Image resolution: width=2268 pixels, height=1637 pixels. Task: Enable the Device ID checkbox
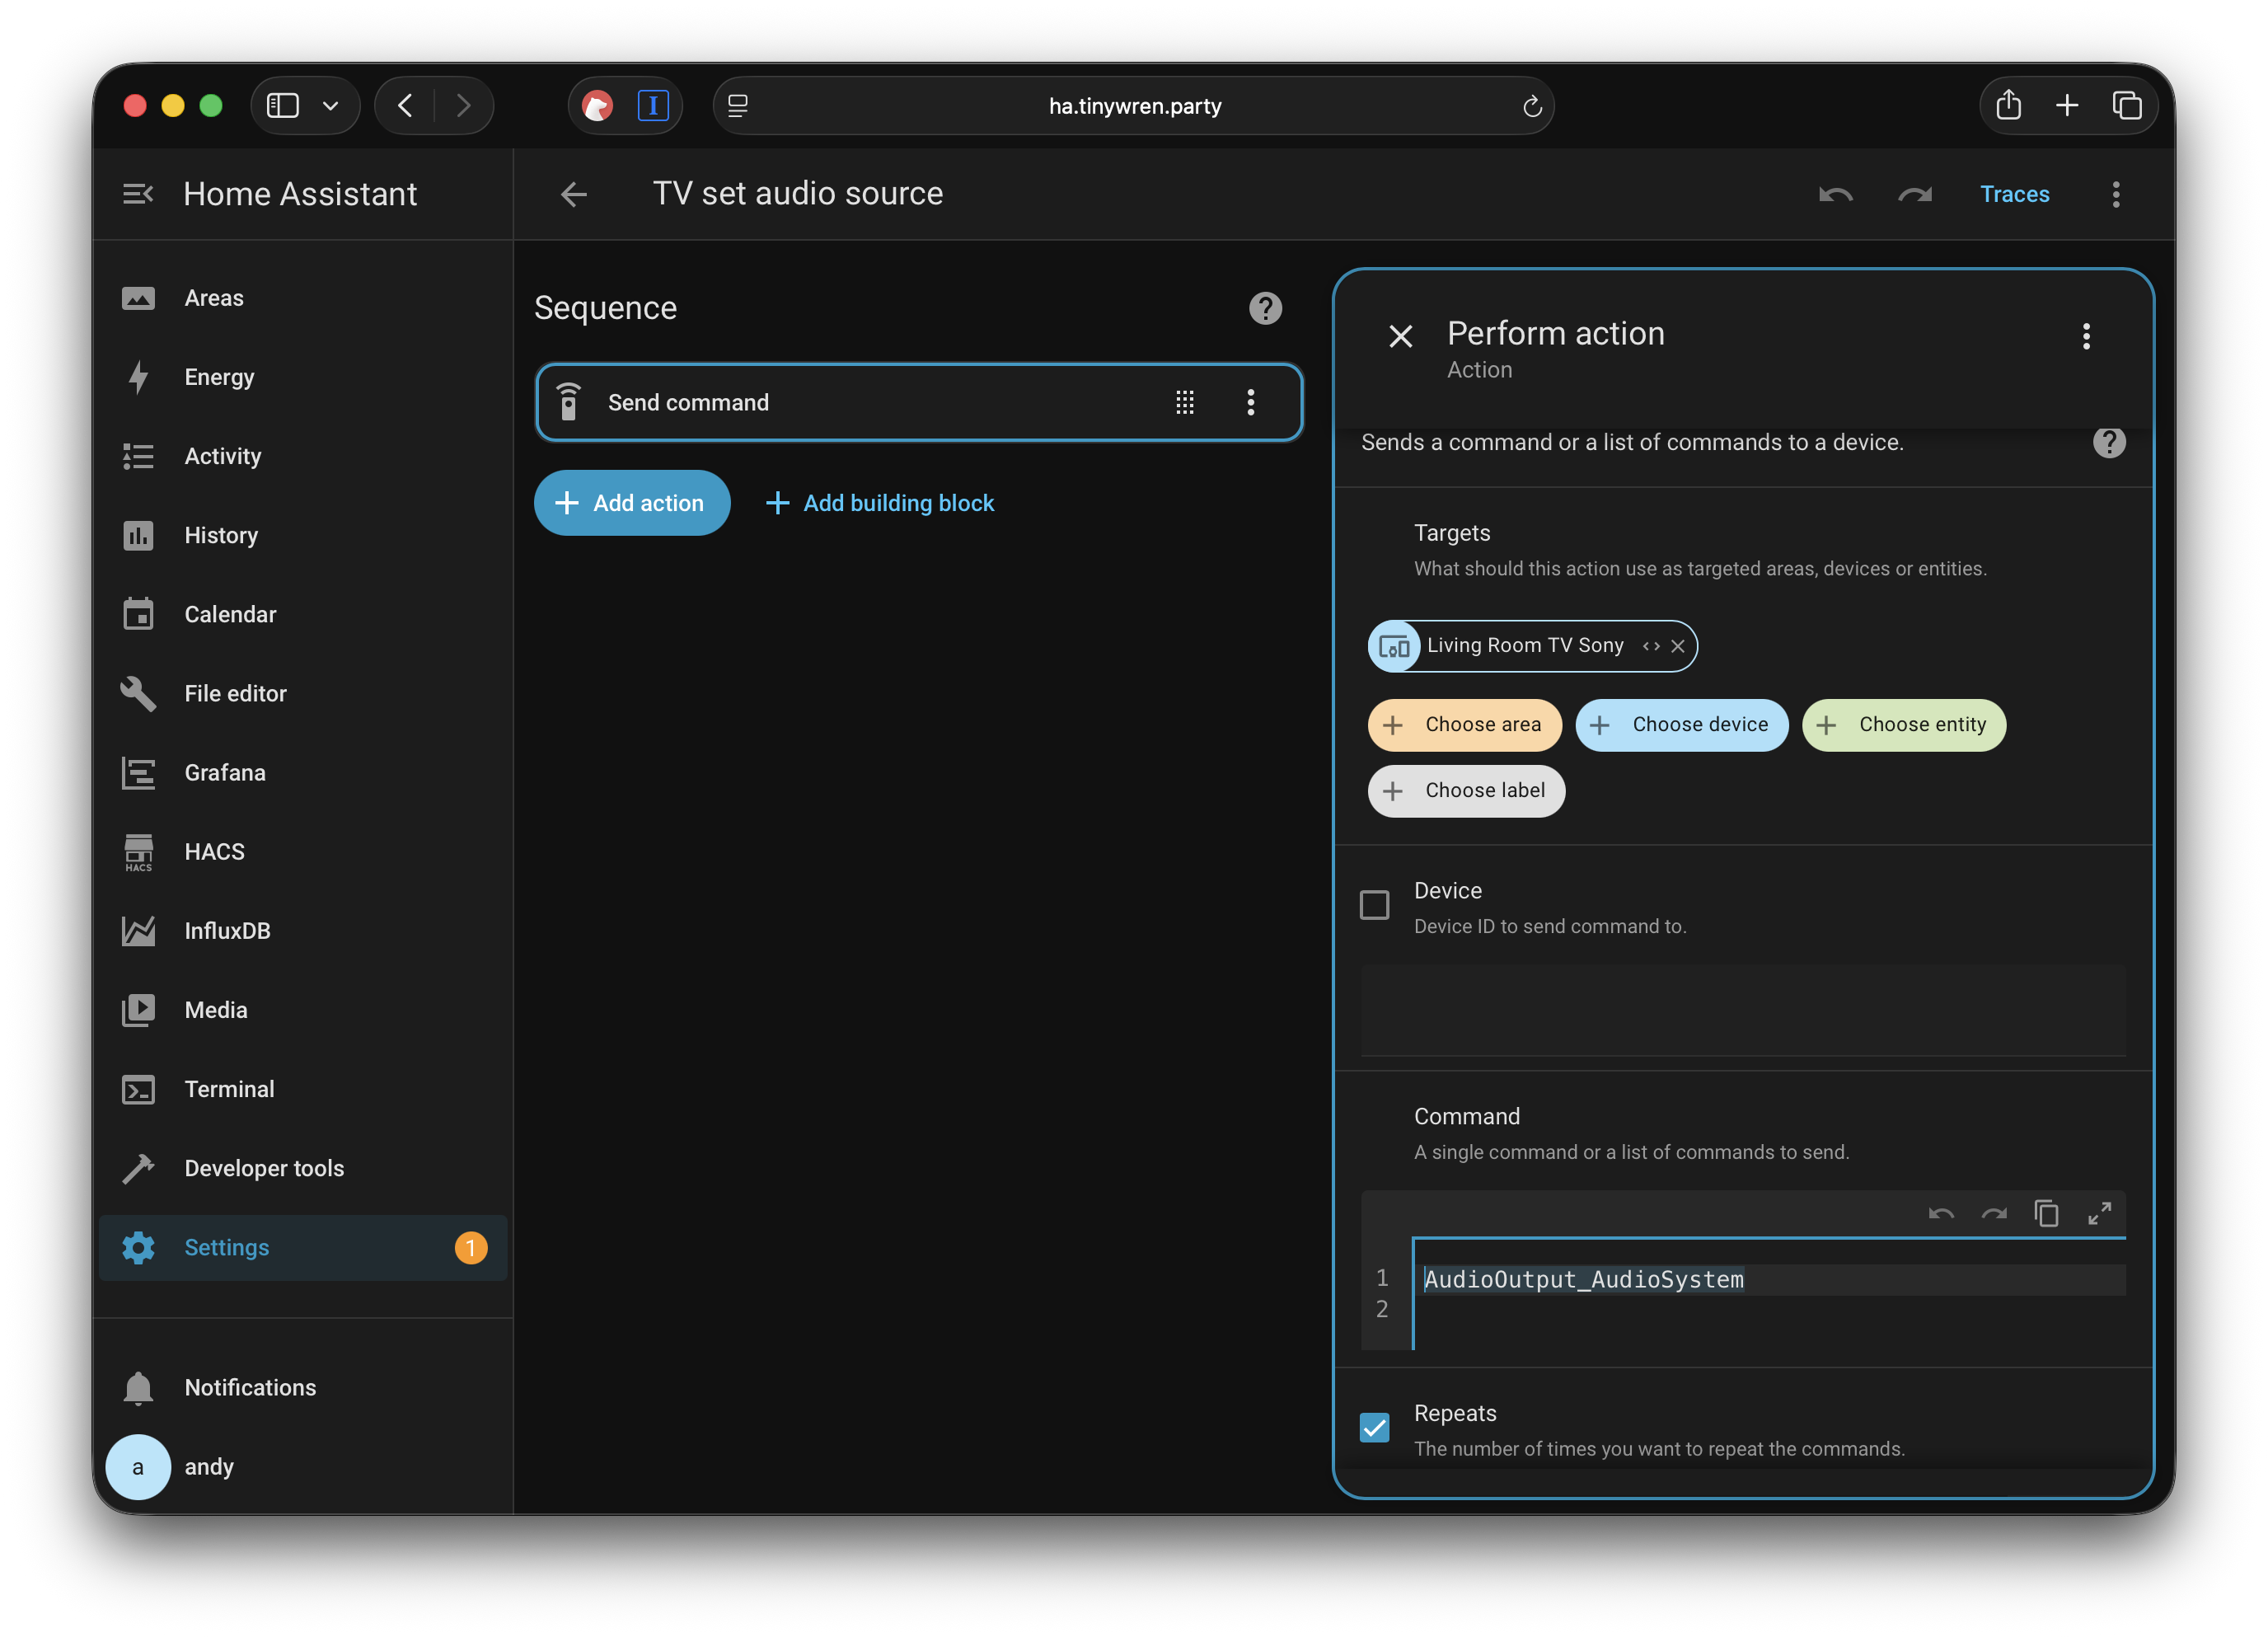1375,904
